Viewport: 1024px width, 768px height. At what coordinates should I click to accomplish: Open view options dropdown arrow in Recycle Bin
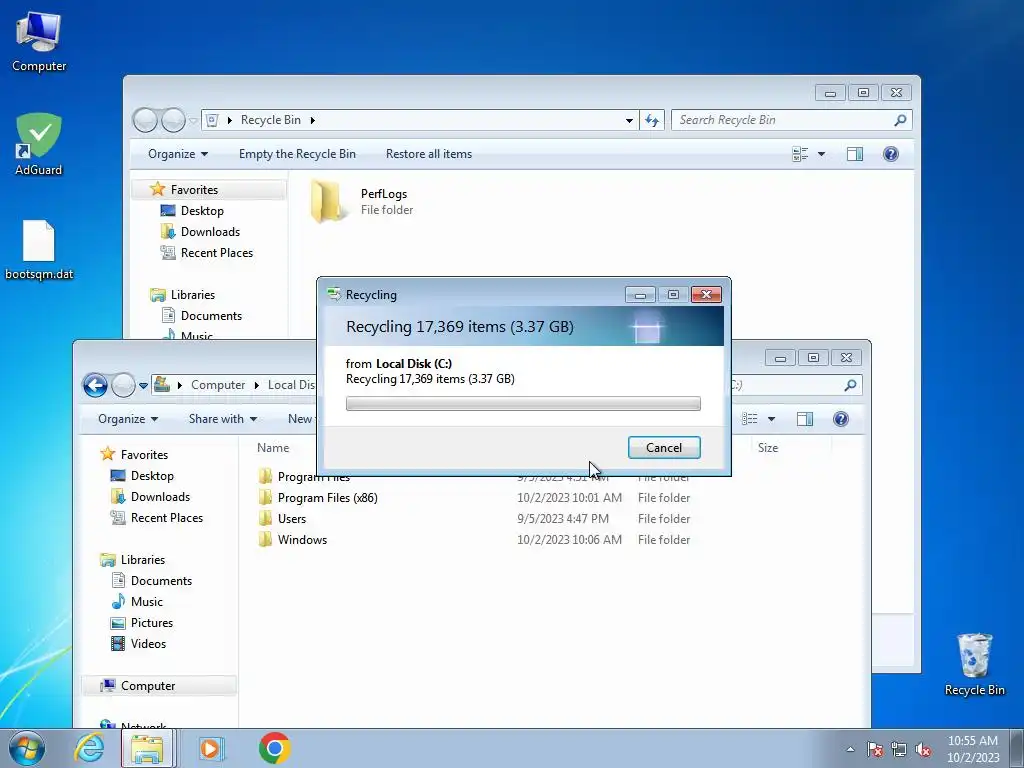[822, 154]
